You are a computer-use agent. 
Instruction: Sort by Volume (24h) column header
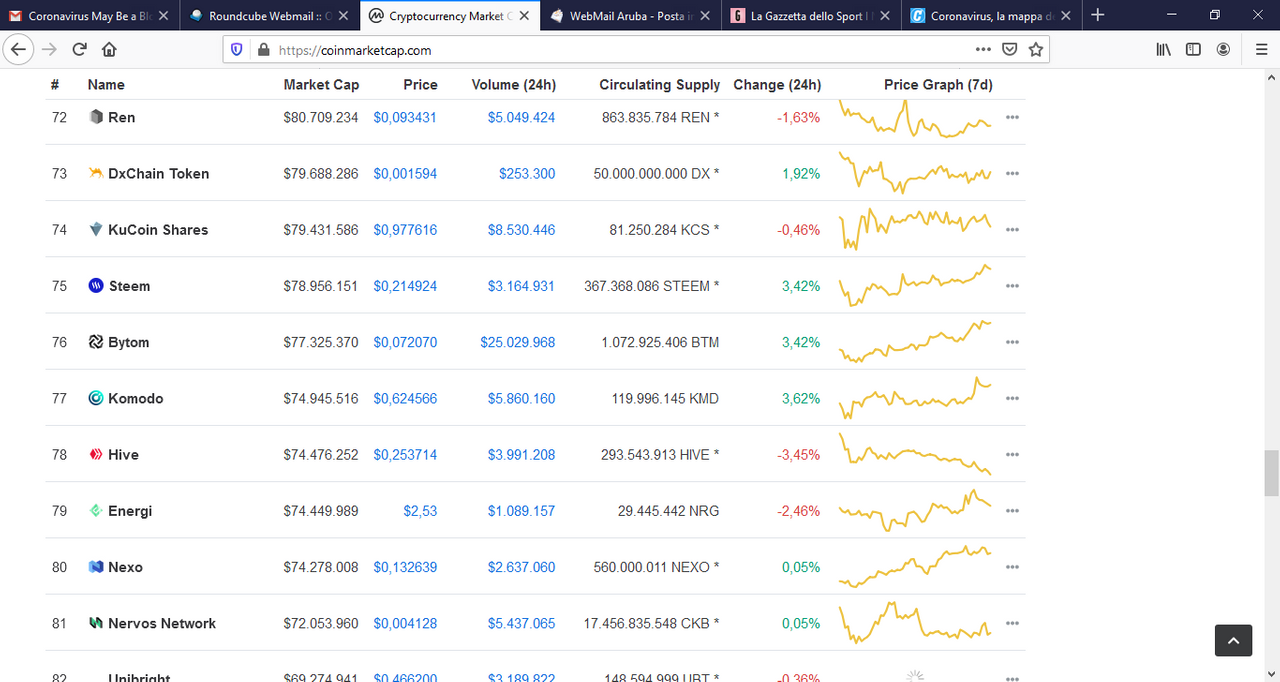click(x=513, y=85)
